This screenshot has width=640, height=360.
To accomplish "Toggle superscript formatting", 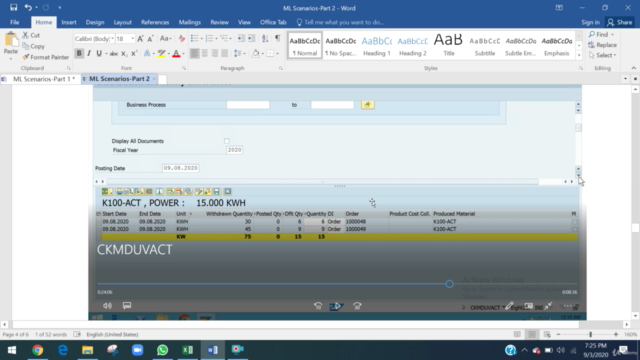I will (x=134, y=53).
